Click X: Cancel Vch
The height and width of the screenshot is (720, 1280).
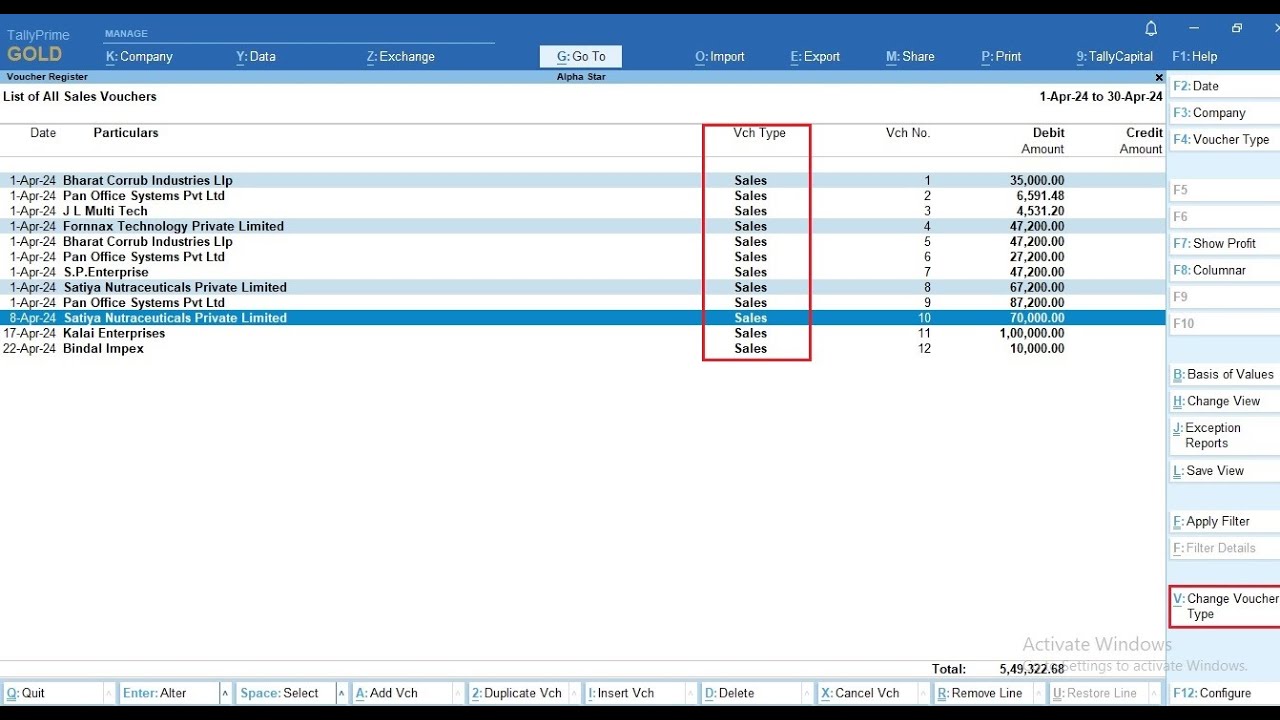pyautogui.click(x=867, y=693)
